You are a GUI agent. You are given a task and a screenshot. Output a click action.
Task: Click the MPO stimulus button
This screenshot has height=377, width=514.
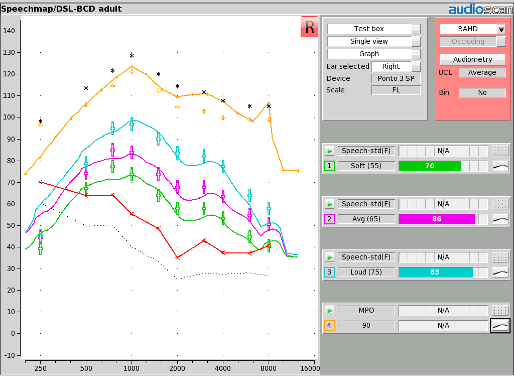click(366, 311)
